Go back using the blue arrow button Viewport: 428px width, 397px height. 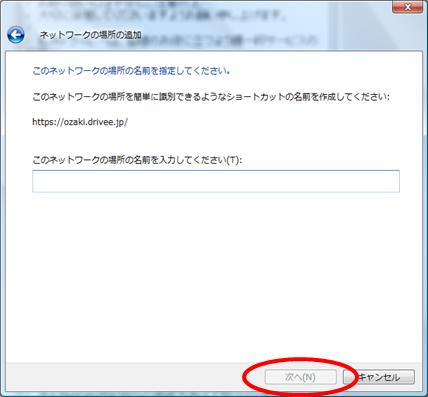click(x=16, y=35)
